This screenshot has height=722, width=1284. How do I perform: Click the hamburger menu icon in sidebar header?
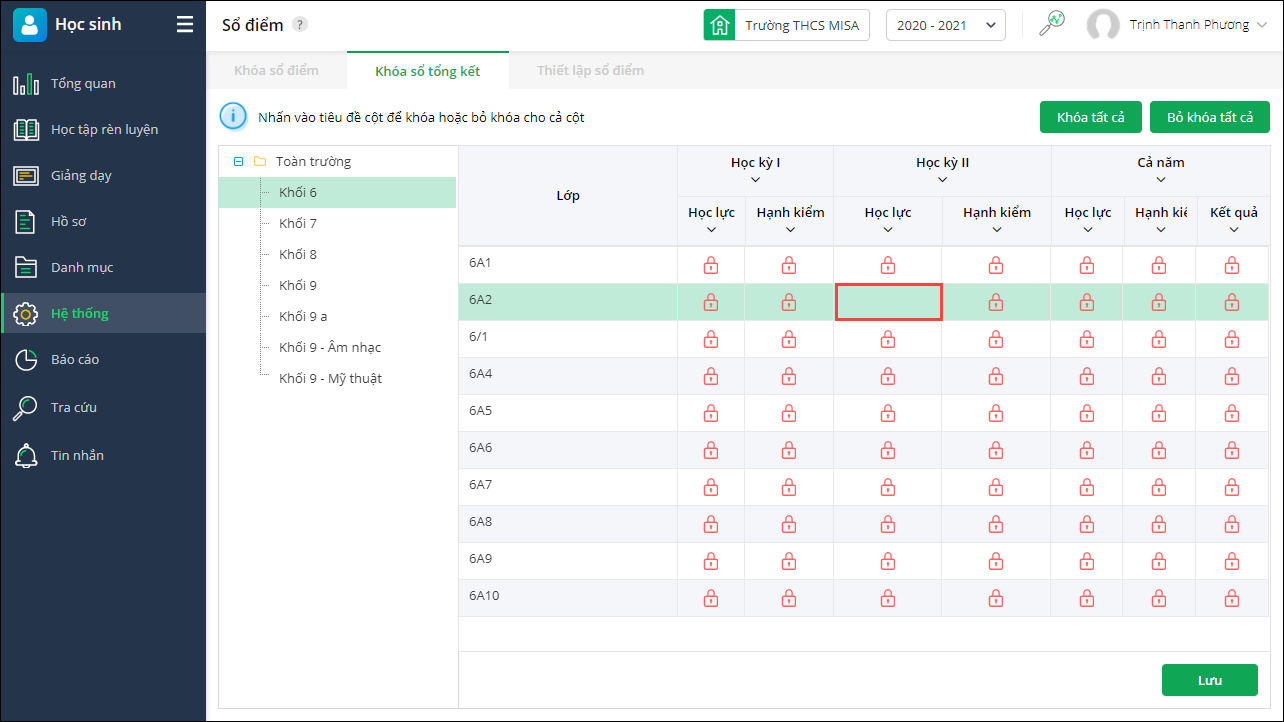(185, 25)
